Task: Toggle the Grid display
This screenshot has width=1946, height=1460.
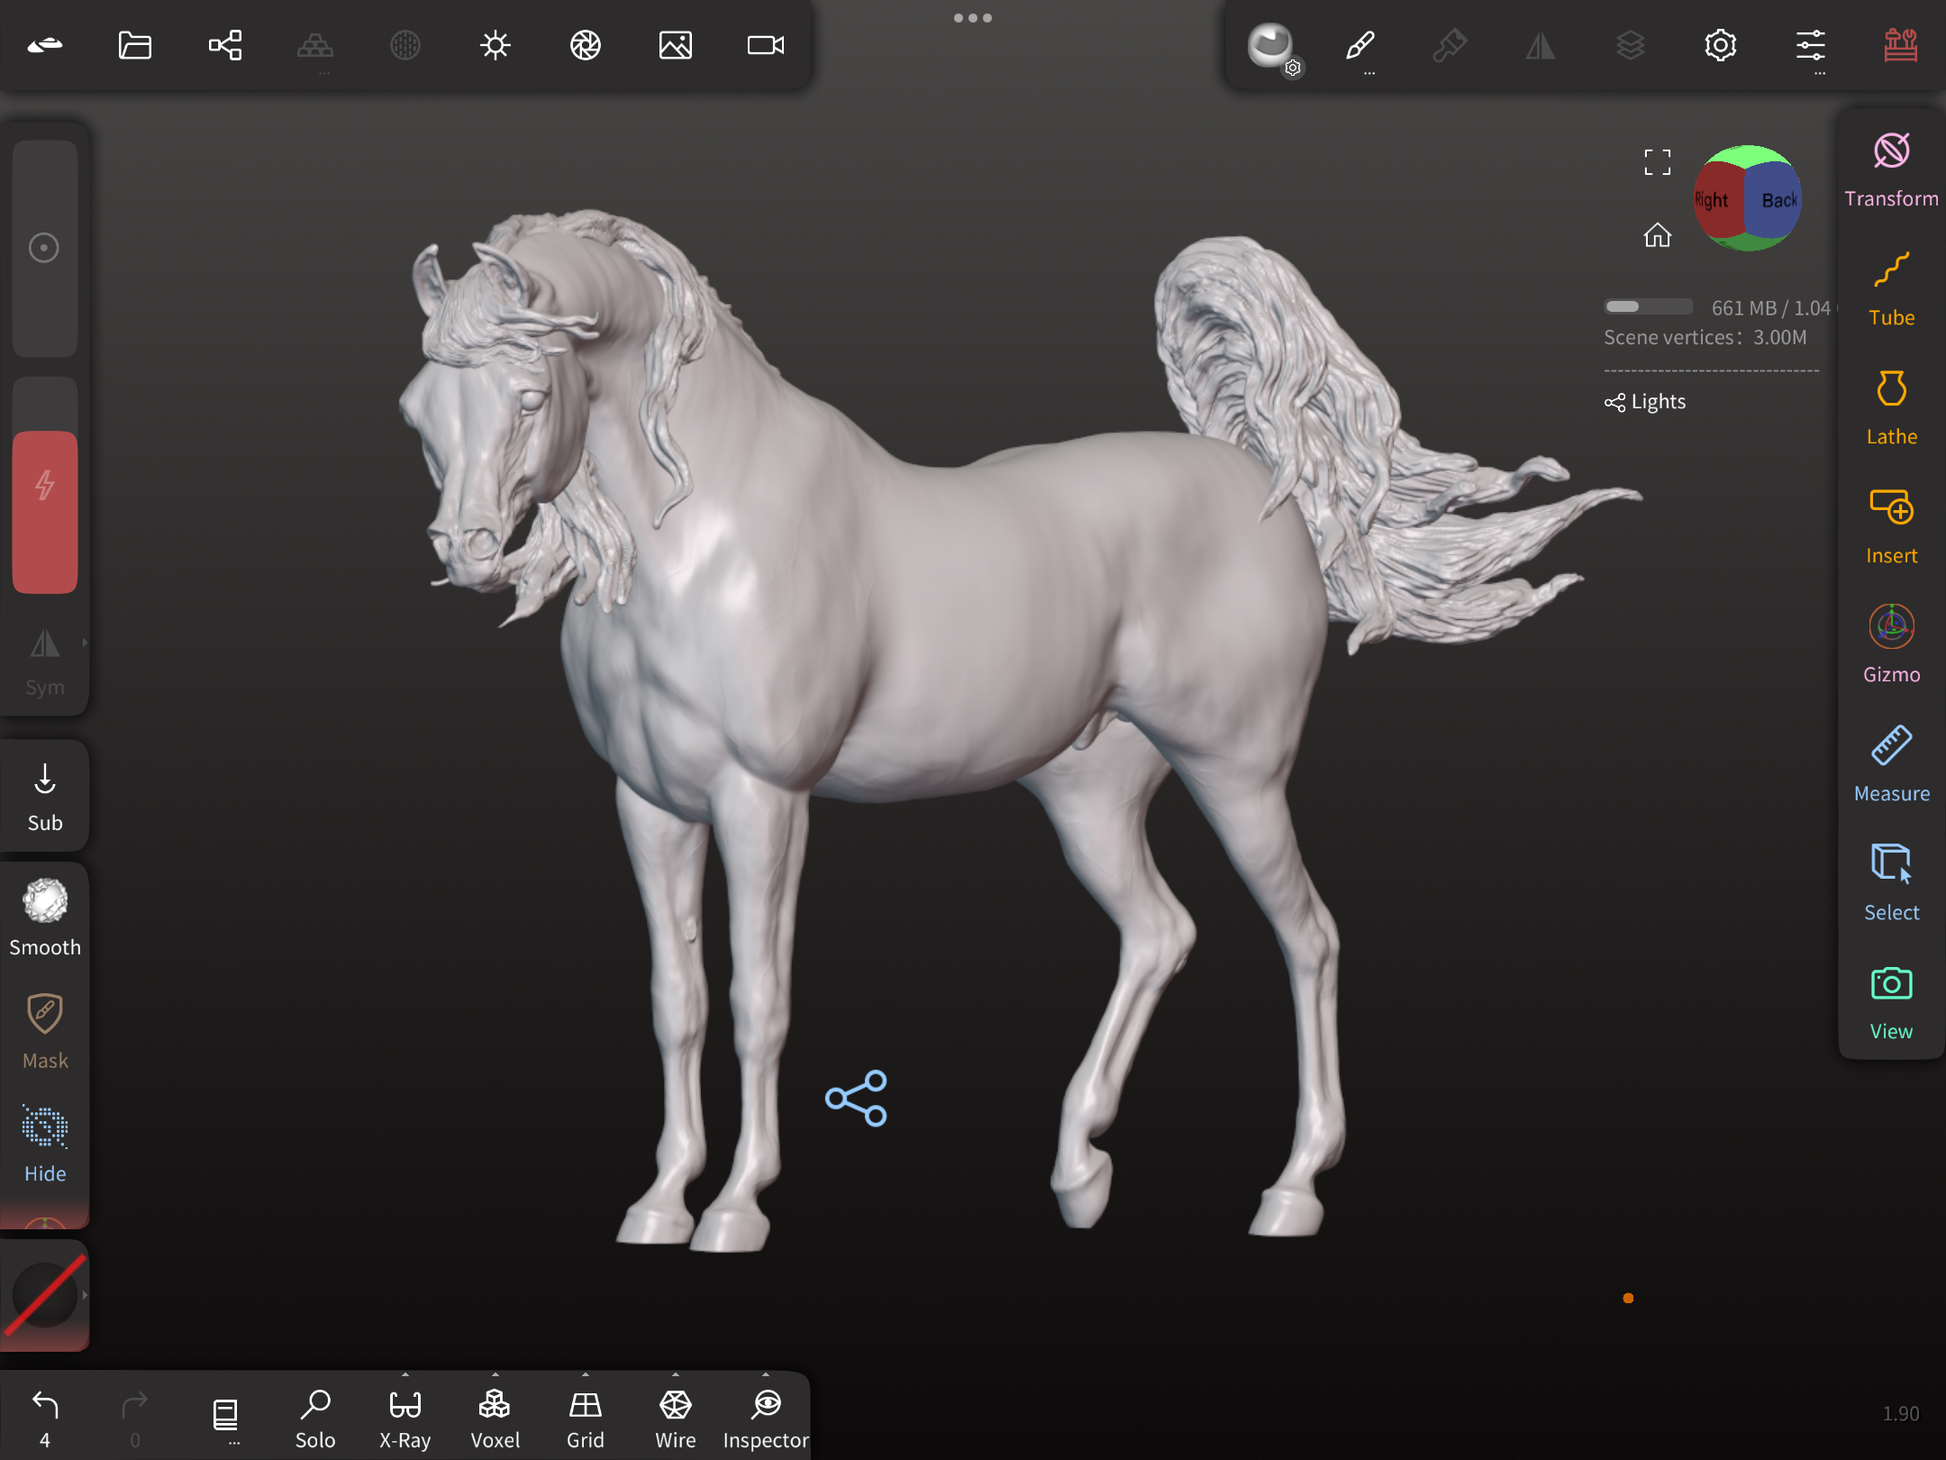Action: click(585, 1416)
